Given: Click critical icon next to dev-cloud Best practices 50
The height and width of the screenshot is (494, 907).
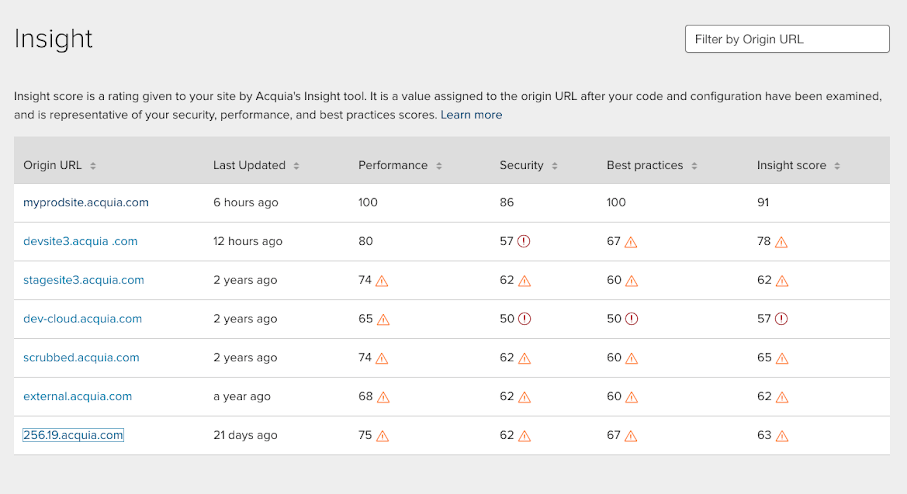Looking at the screenshot, I should [632, 319].
